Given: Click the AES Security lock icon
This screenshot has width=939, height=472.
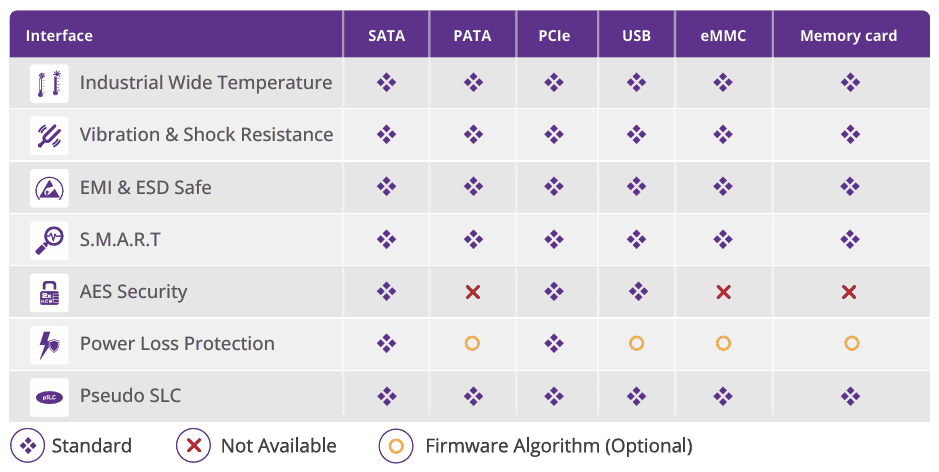Looking at the screenshot, I should pos(49,292).
